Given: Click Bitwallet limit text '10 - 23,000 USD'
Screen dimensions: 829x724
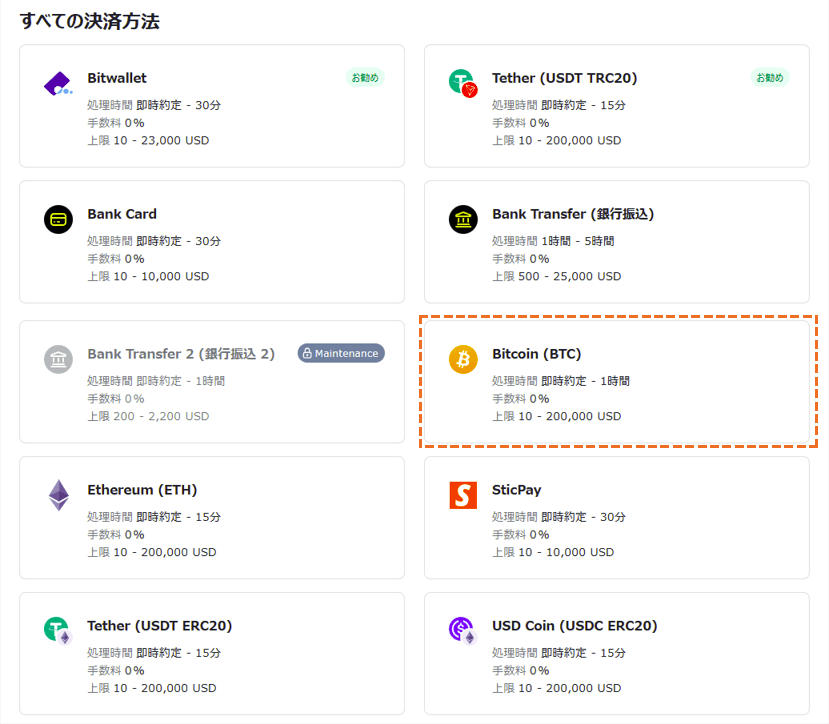Looking at the screenshot, I should 161,140.
